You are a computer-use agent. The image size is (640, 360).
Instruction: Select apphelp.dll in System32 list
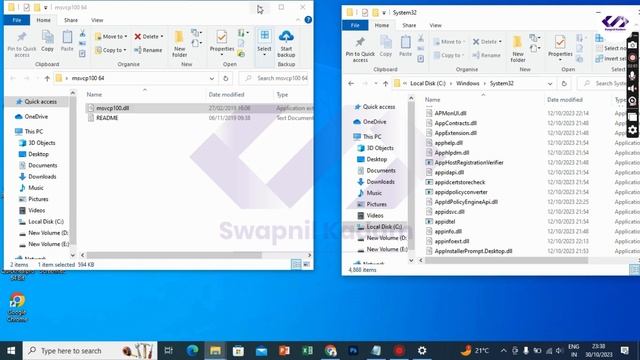[x=449, y=143]
